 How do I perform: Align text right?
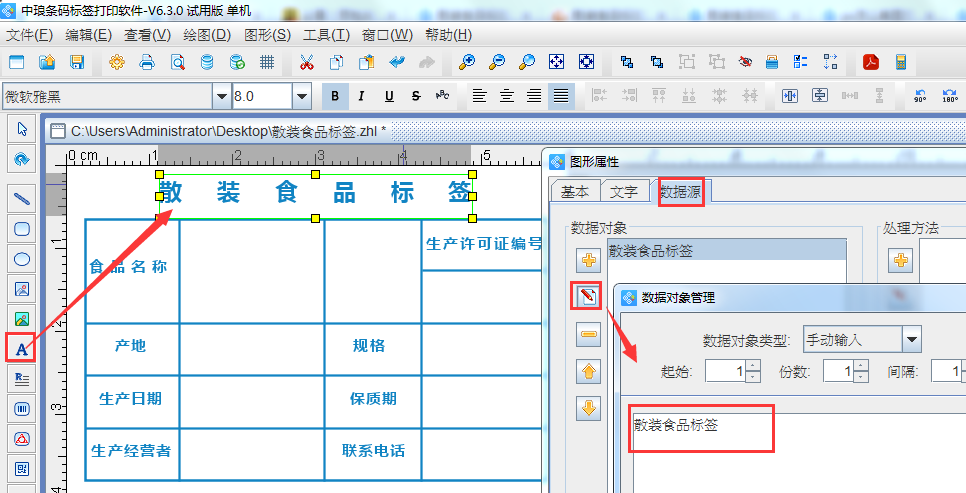[x=534, y=96]
